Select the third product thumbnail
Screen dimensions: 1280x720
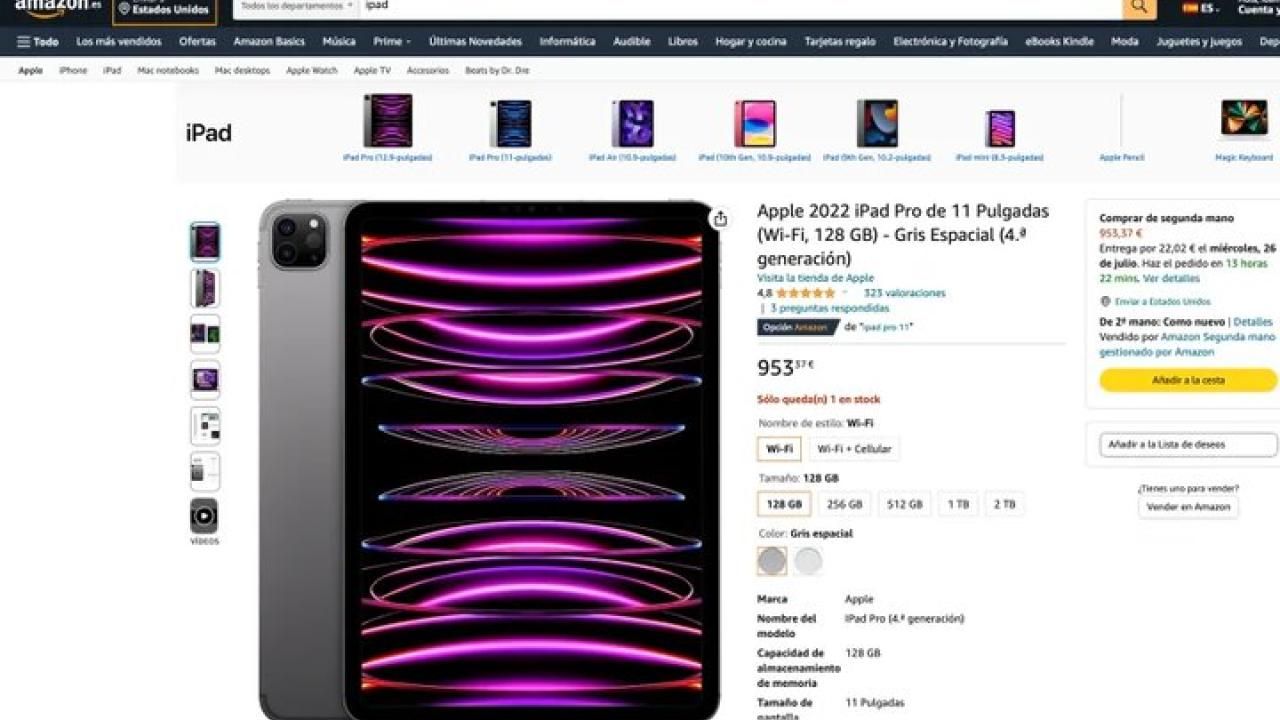[x=205, y=334]
